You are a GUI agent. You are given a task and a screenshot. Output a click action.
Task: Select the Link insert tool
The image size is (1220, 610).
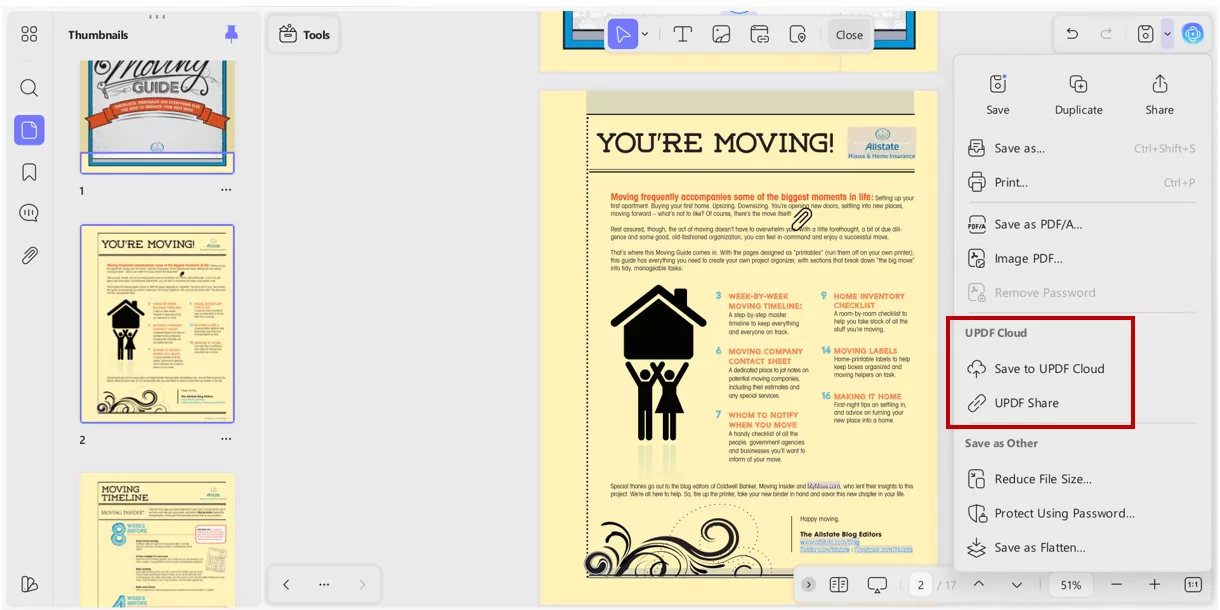(759, 35)
